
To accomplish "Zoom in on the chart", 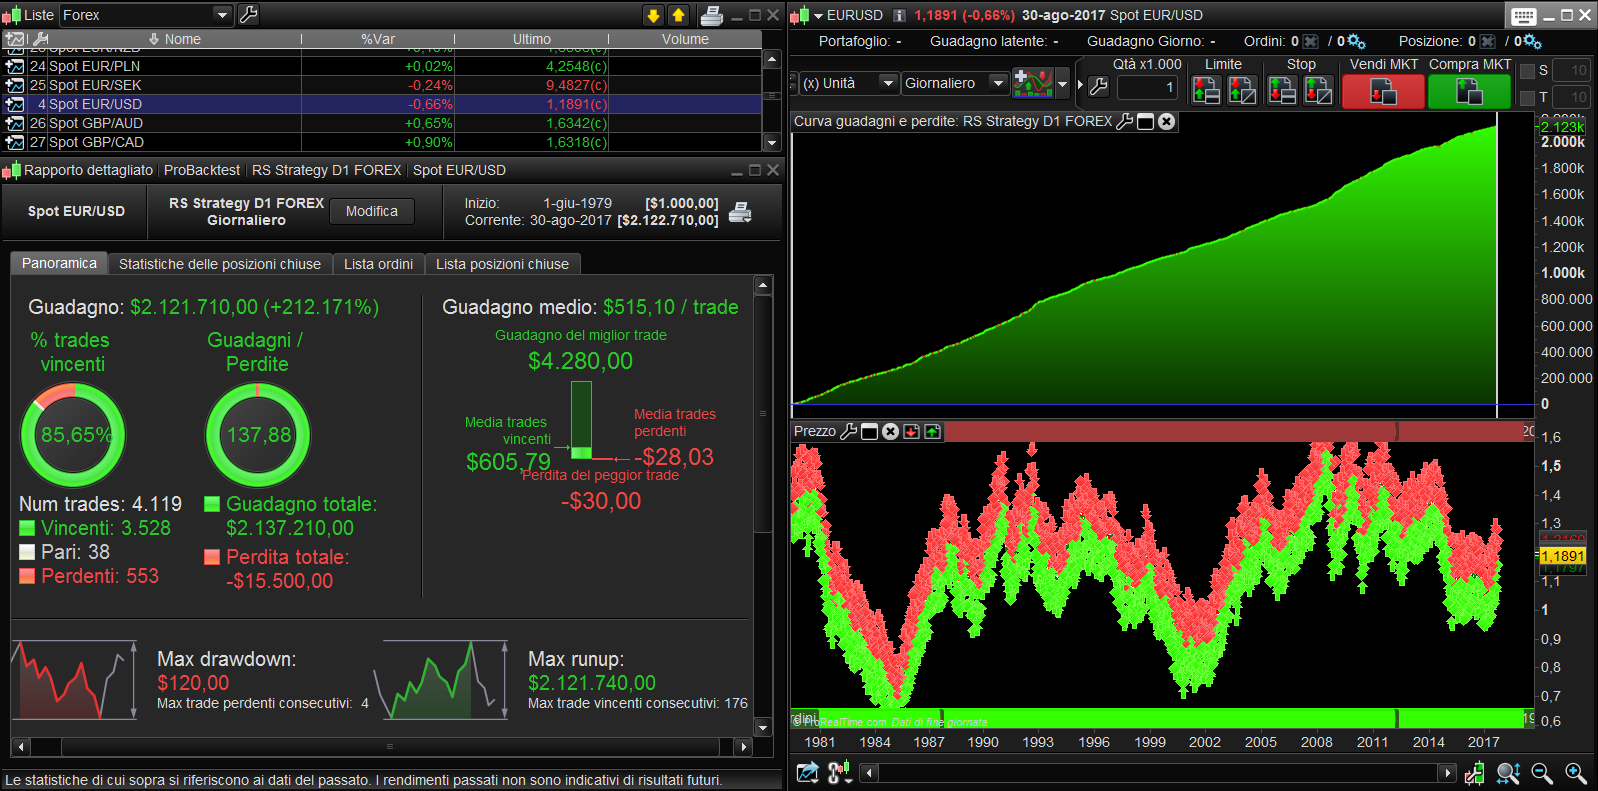I will coord(1575,773).
